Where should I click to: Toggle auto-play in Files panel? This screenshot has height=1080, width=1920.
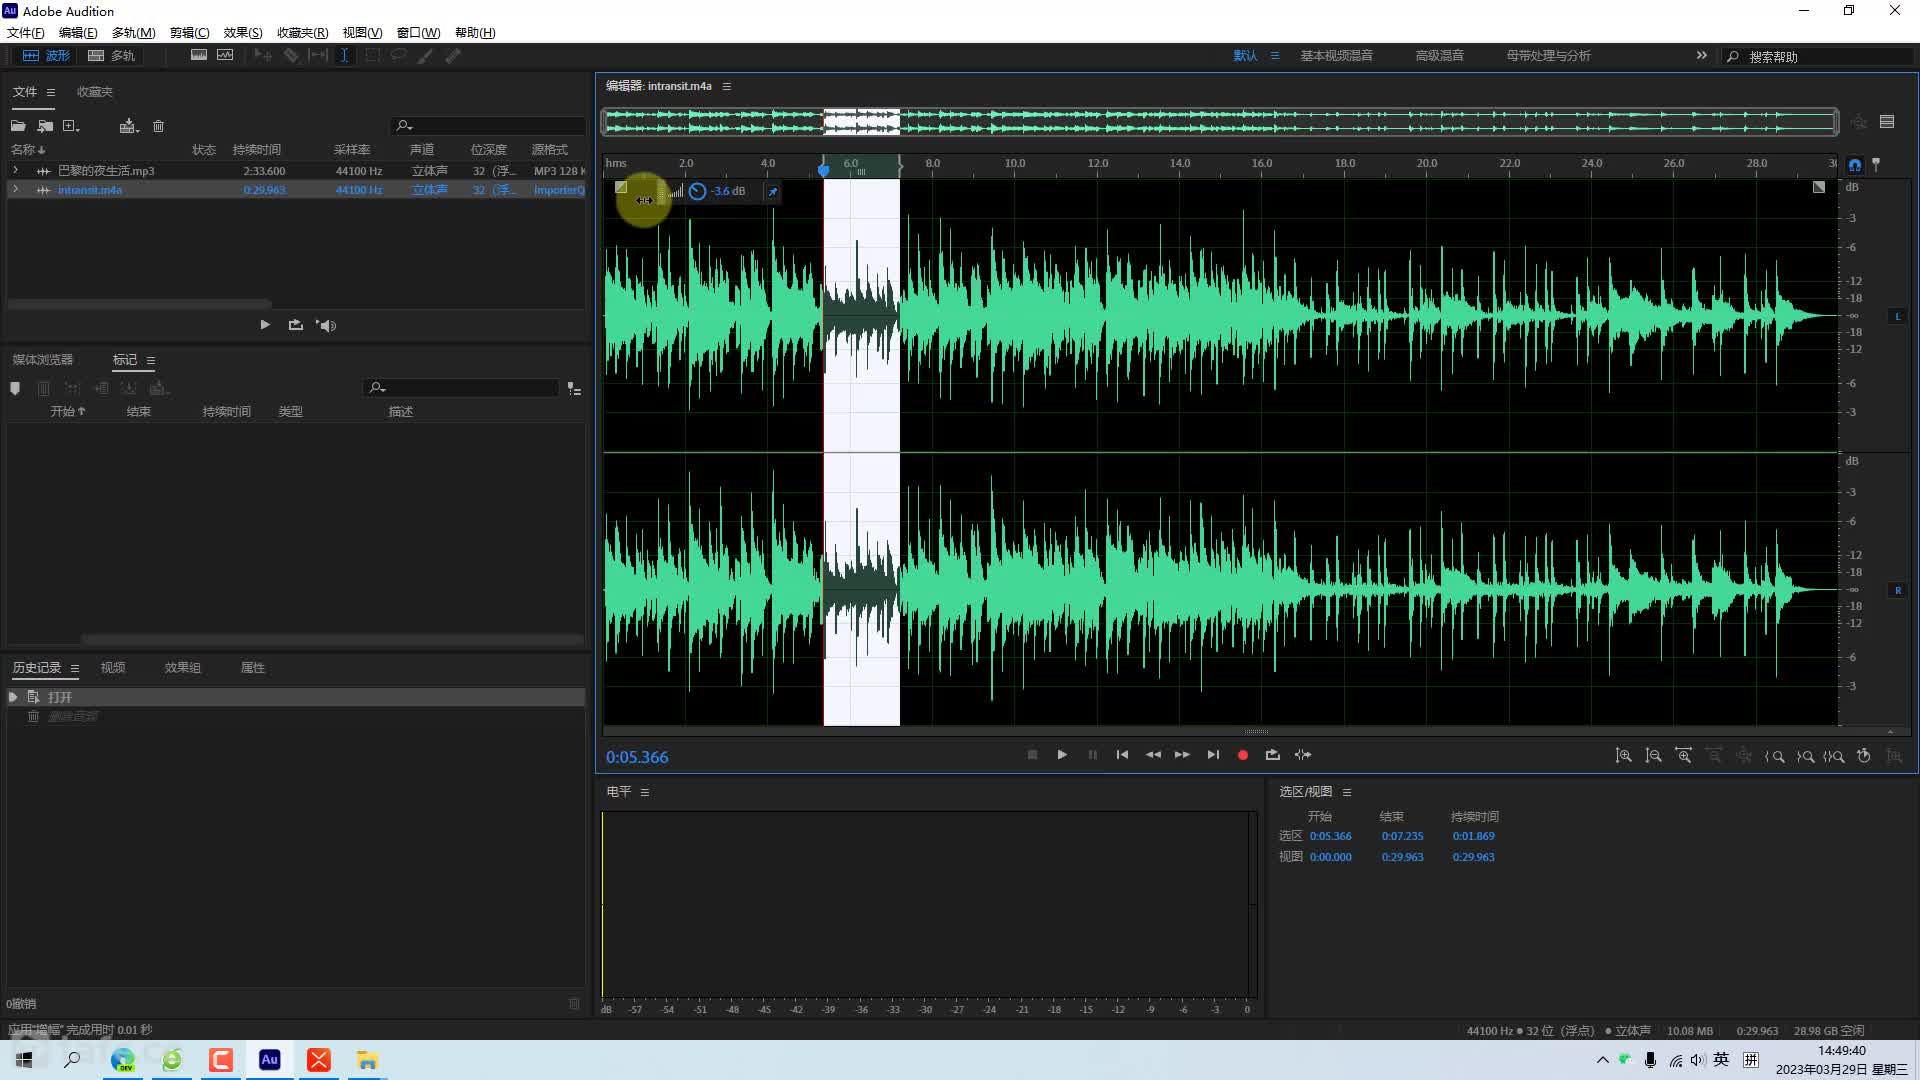click(326, 325)
